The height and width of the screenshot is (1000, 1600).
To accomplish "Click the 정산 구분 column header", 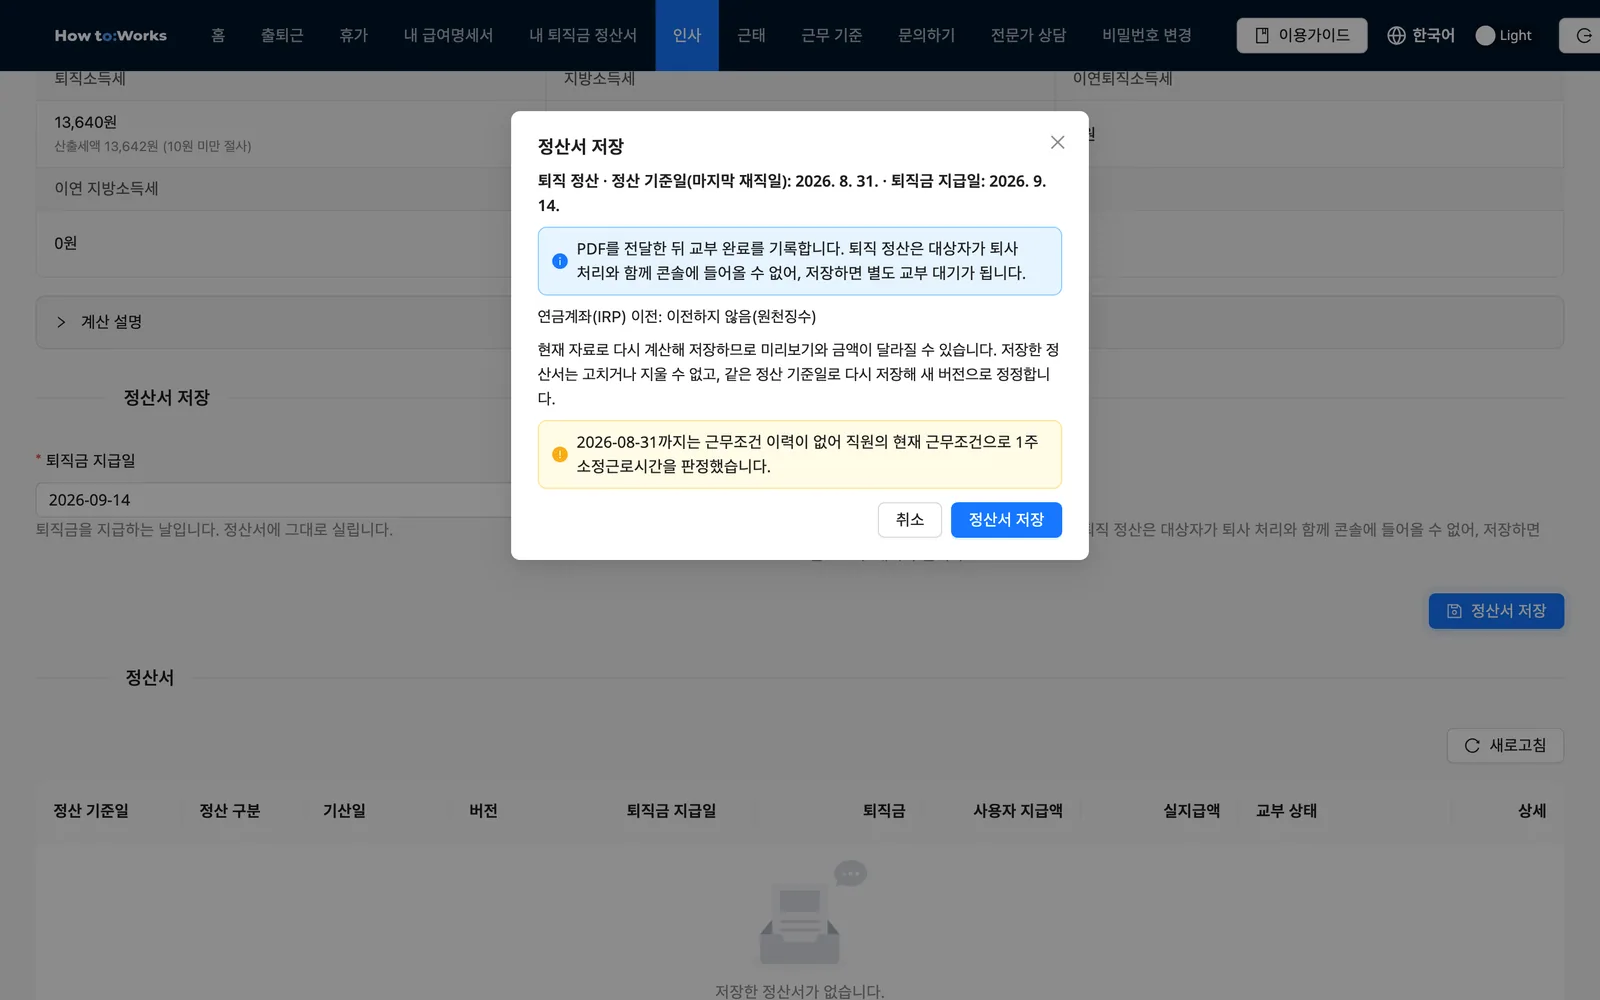I will [x=229, y=811].
